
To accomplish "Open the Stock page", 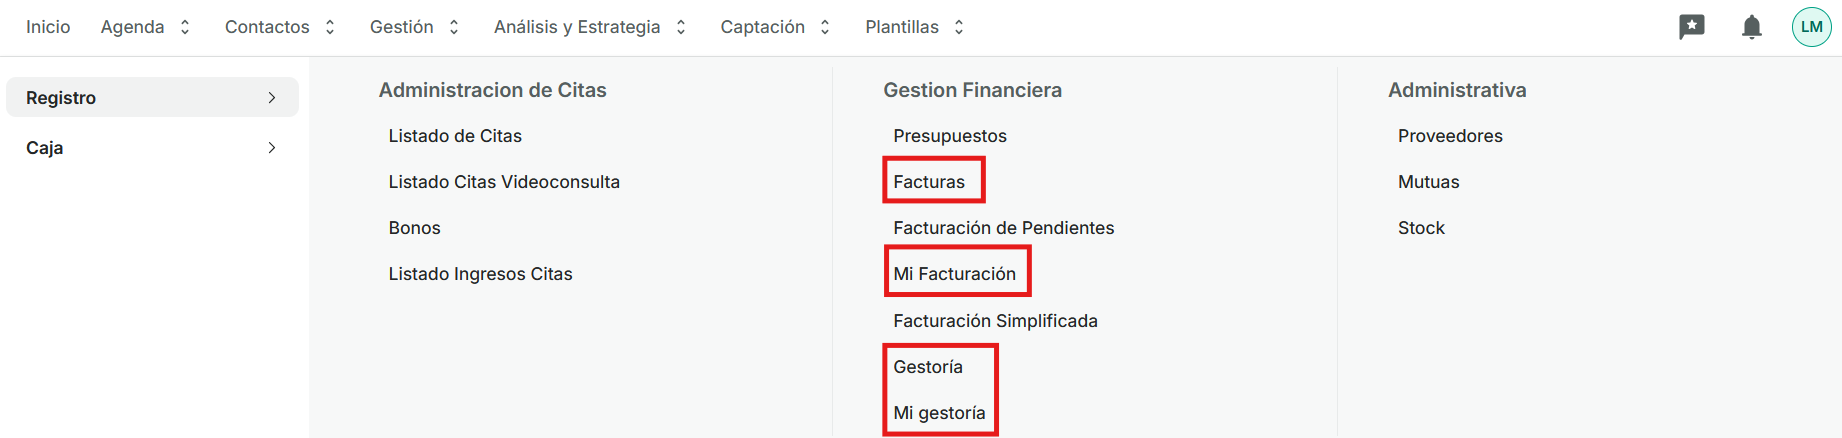I will 1421,228.
